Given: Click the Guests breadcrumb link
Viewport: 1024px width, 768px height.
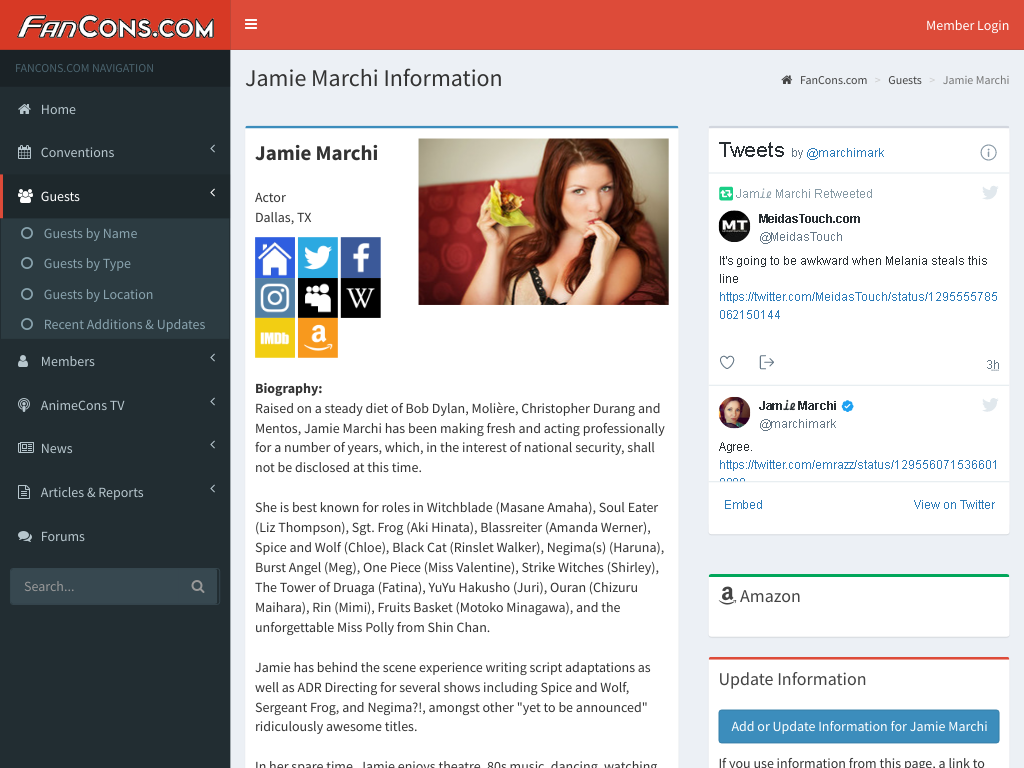Looking at the screenshot, I should [904, 80].
